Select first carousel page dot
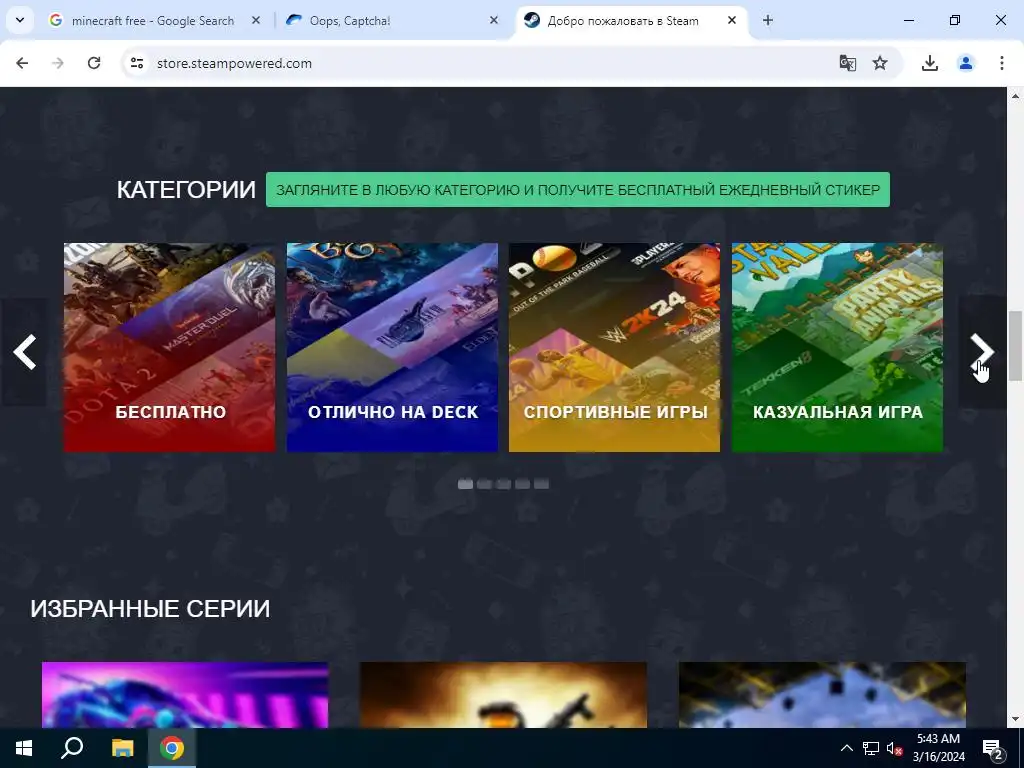 pos(465,484)
